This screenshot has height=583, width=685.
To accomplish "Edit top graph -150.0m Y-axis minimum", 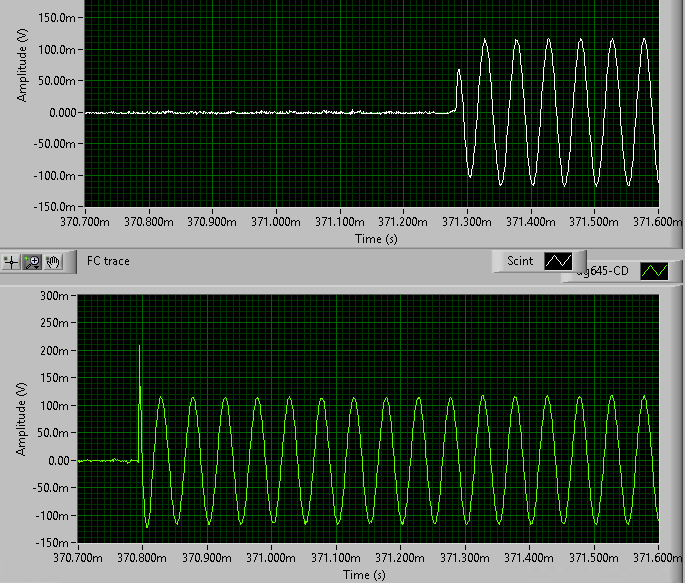I will pos(54,207).
